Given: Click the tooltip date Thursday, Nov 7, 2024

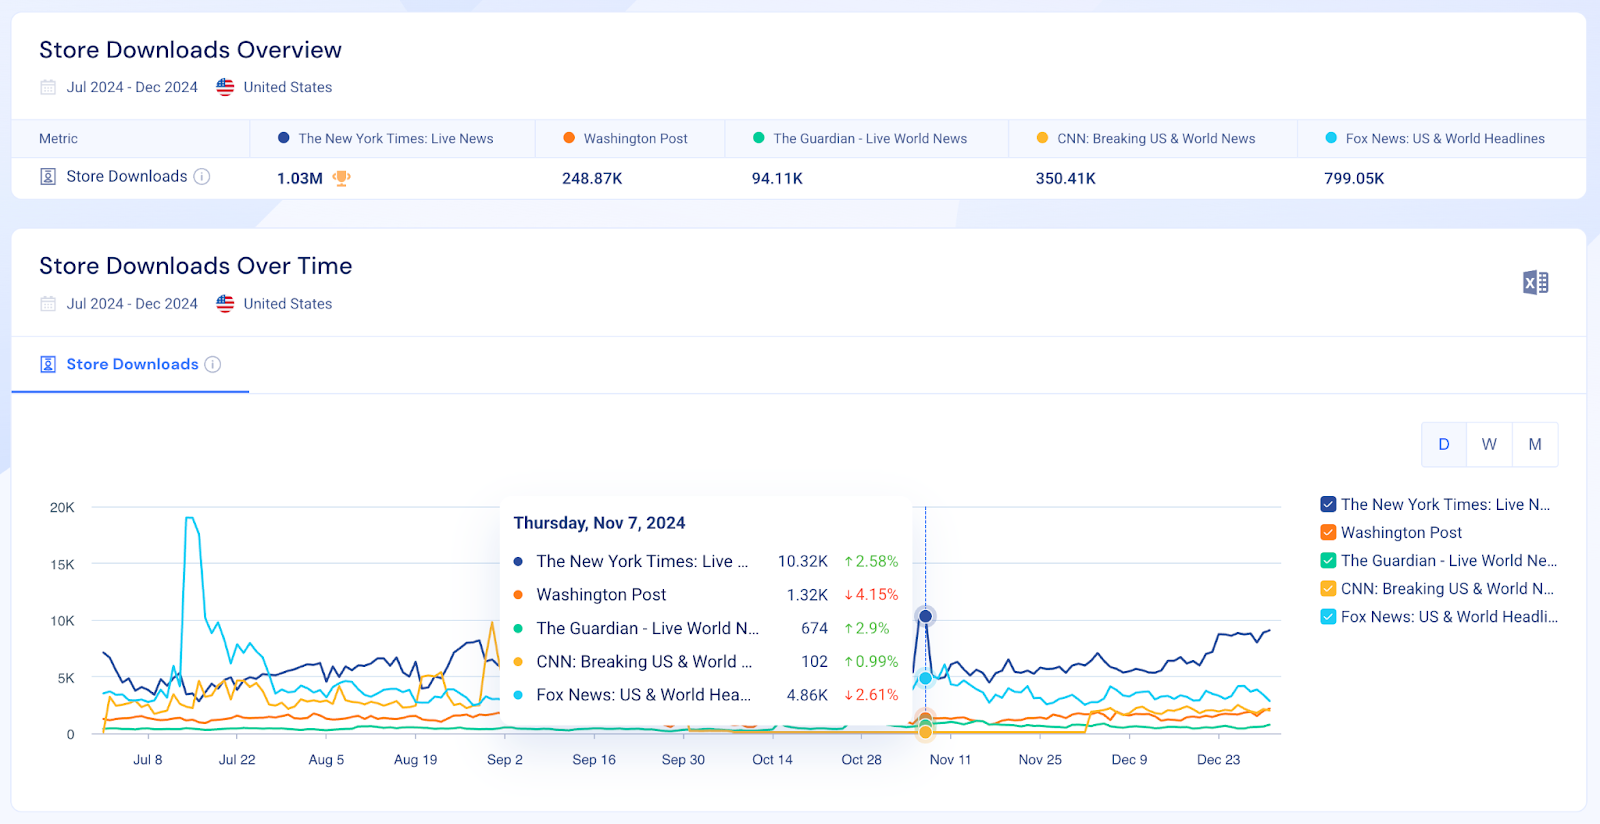Looking at the screenshot, I should coord(599,523).
